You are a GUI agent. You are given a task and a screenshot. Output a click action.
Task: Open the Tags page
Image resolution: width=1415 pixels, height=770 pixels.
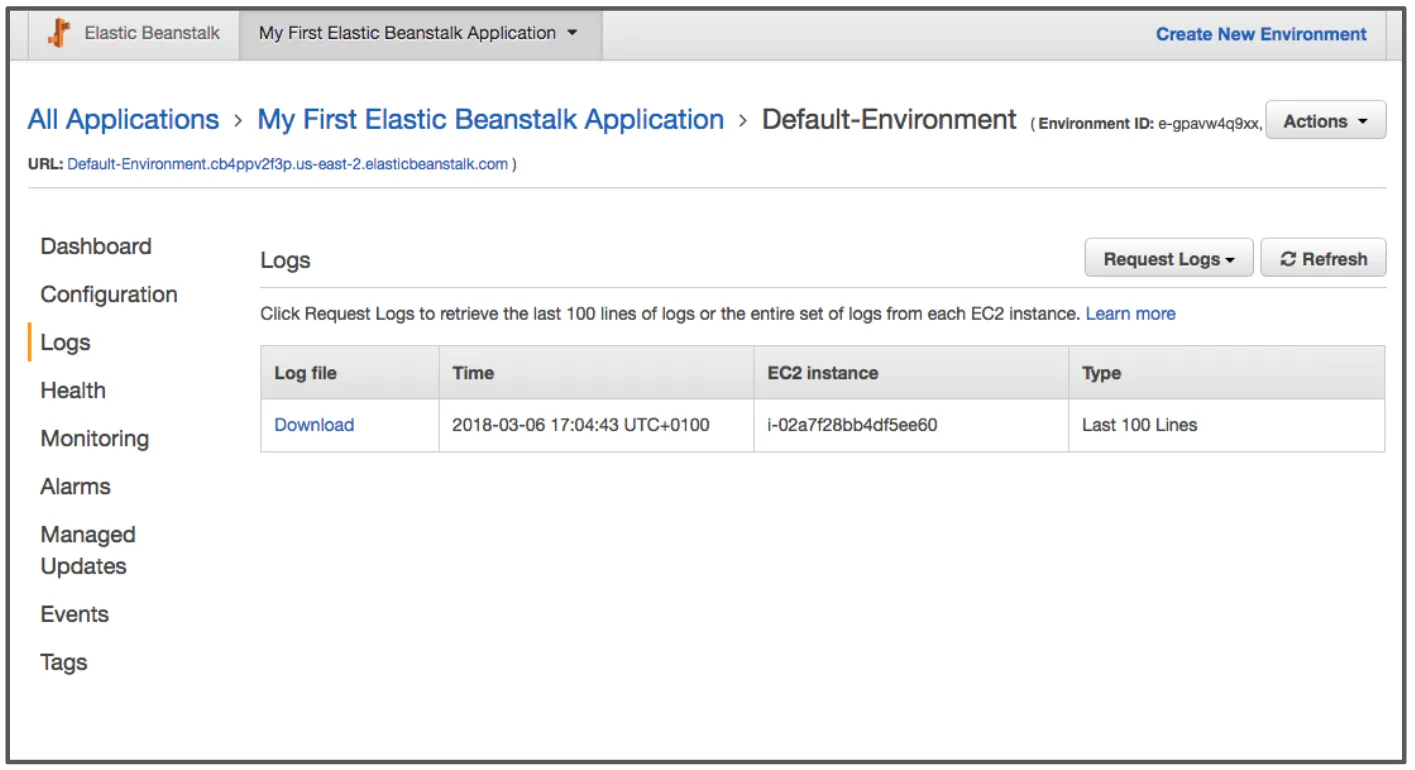(64, 662)
